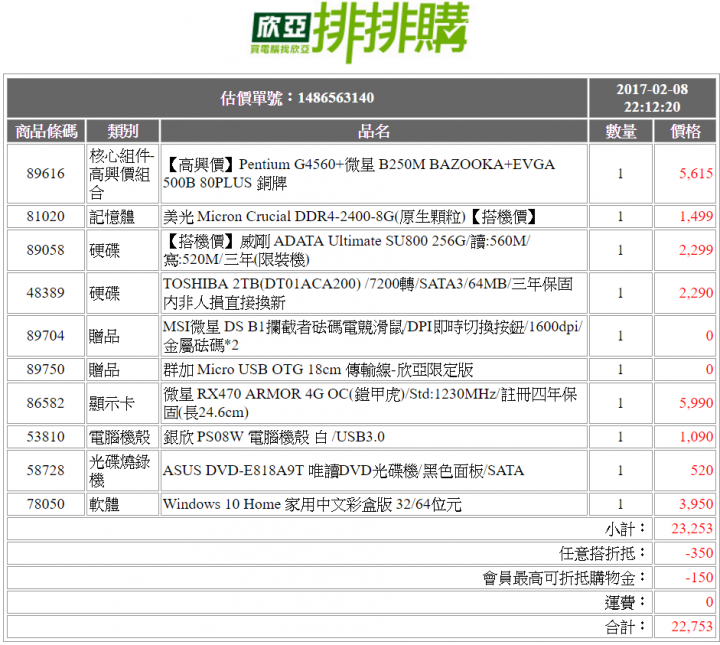Click barcode 89058
Screen dimensions: 720x645
pos(45,250)
